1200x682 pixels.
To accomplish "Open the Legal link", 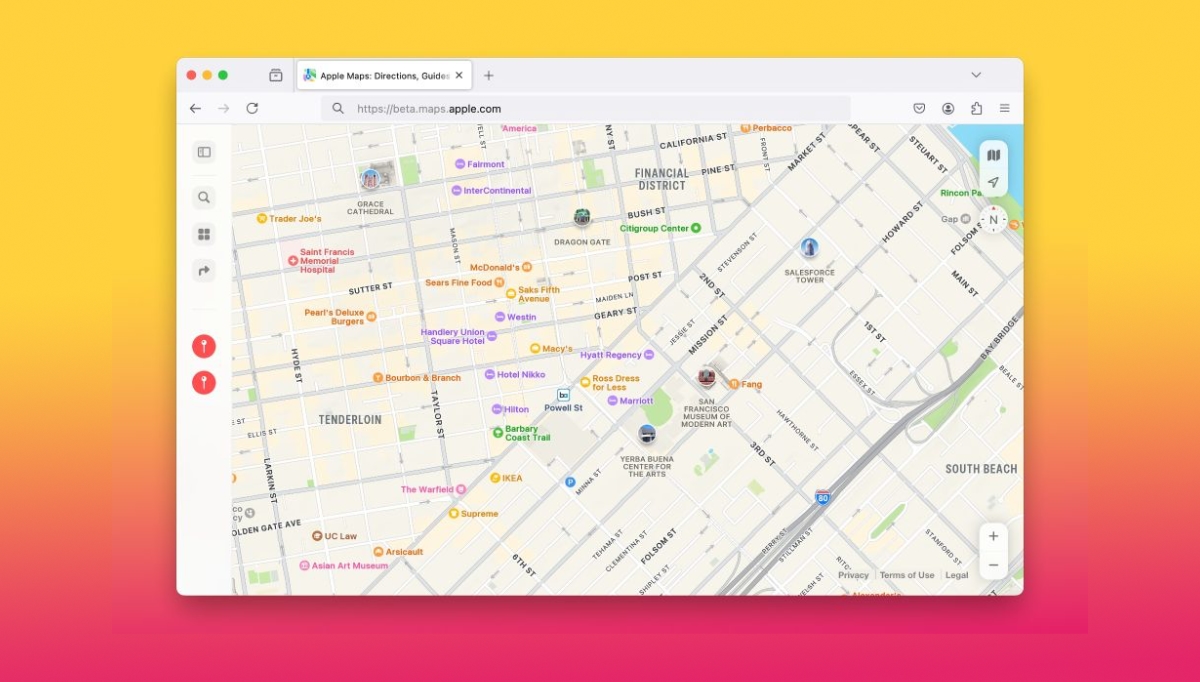I will tap(957, 575).
